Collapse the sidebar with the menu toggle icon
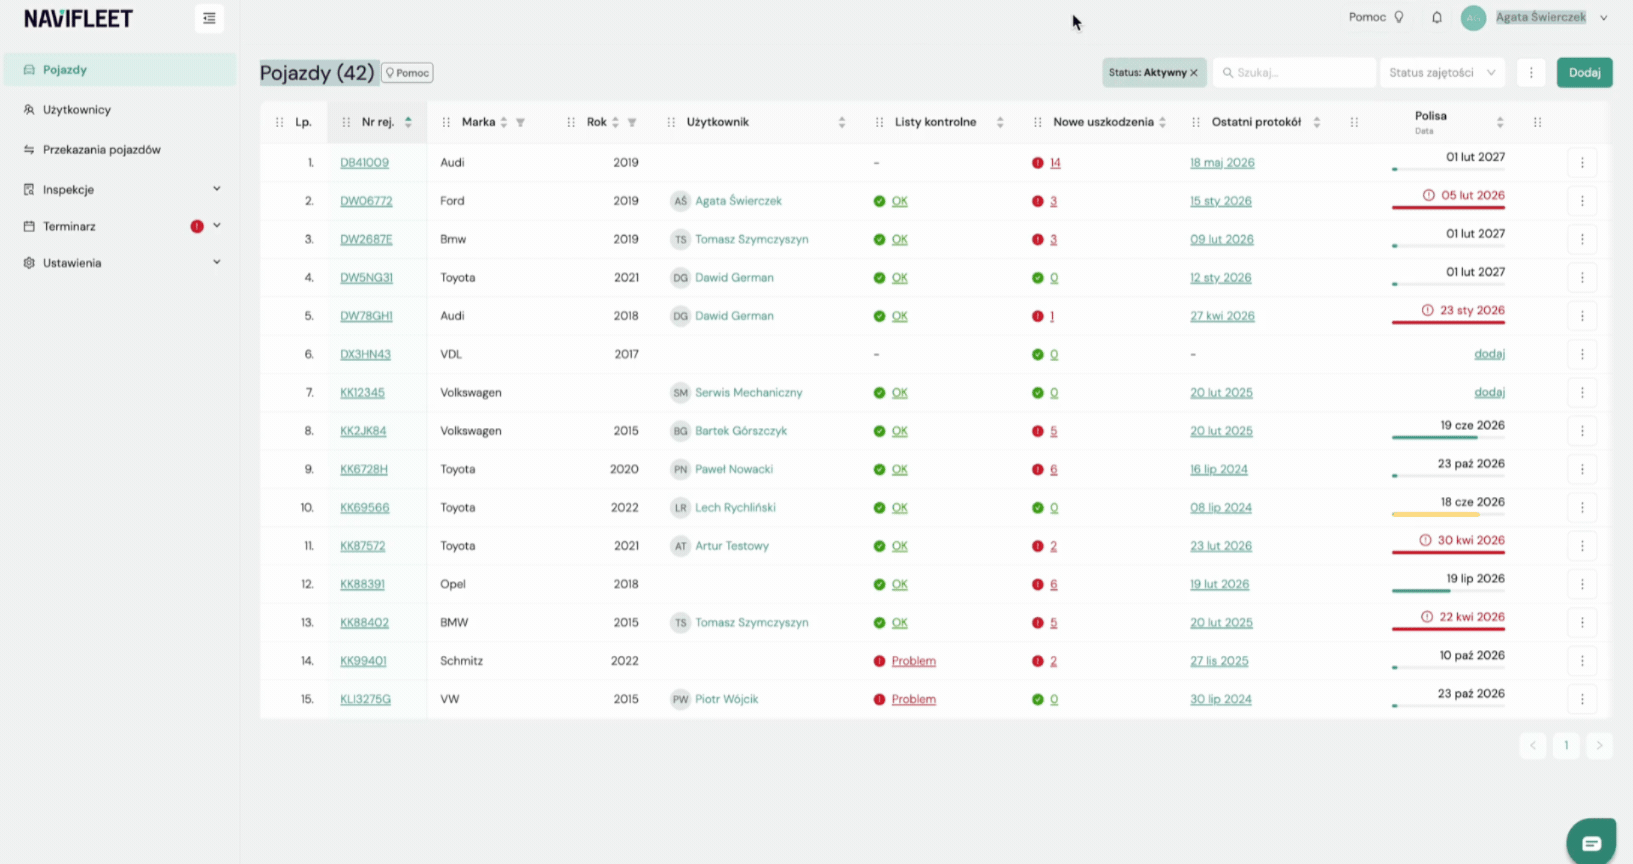1633x864 pixels. (209, 18)
